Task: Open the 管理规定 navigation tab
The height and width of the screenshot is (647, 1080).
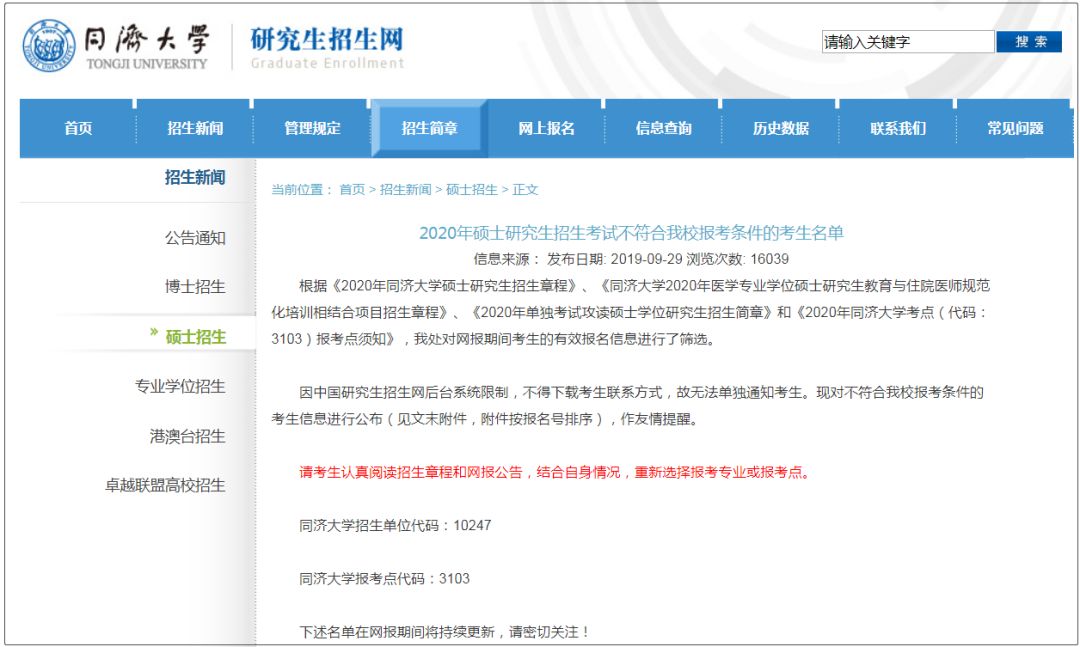Action: (312, 129)
